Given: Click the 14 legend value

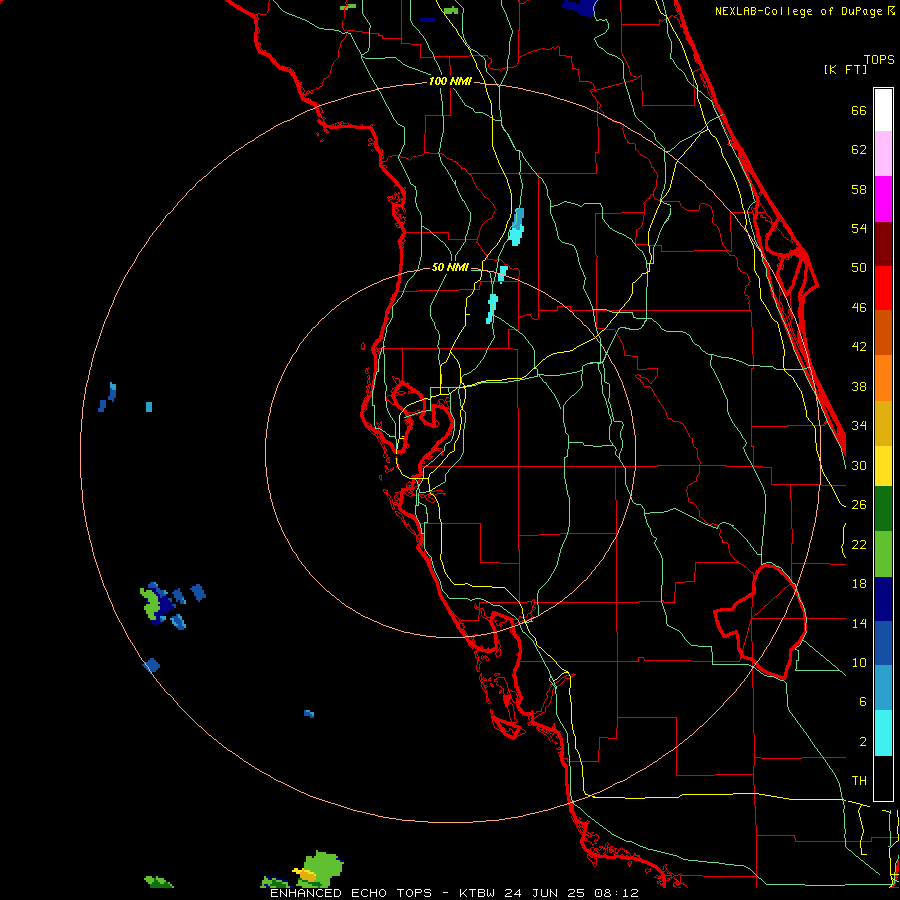Looking at the screenshot, I should (859, 623).
